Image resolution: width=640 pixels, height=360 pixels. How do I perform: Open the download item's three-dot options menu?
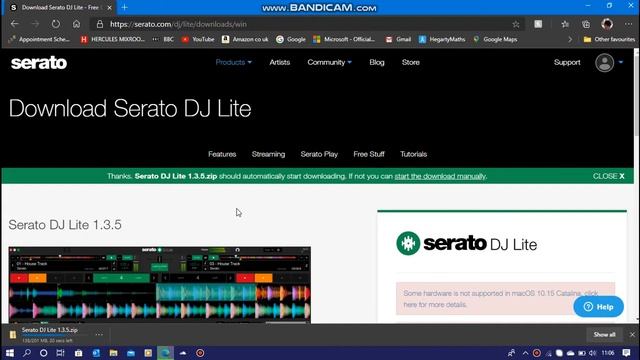[x=99, y=334]
